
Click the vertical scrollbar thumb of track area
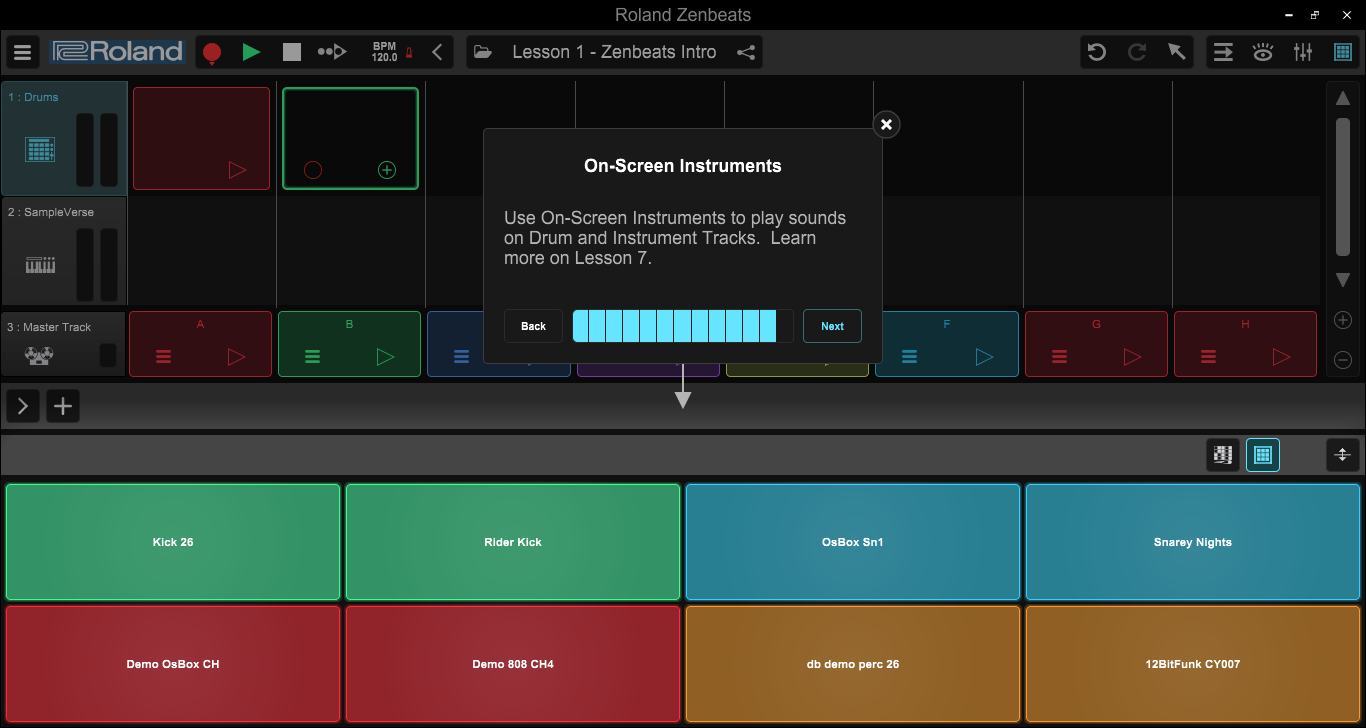tap(1343, 188)
